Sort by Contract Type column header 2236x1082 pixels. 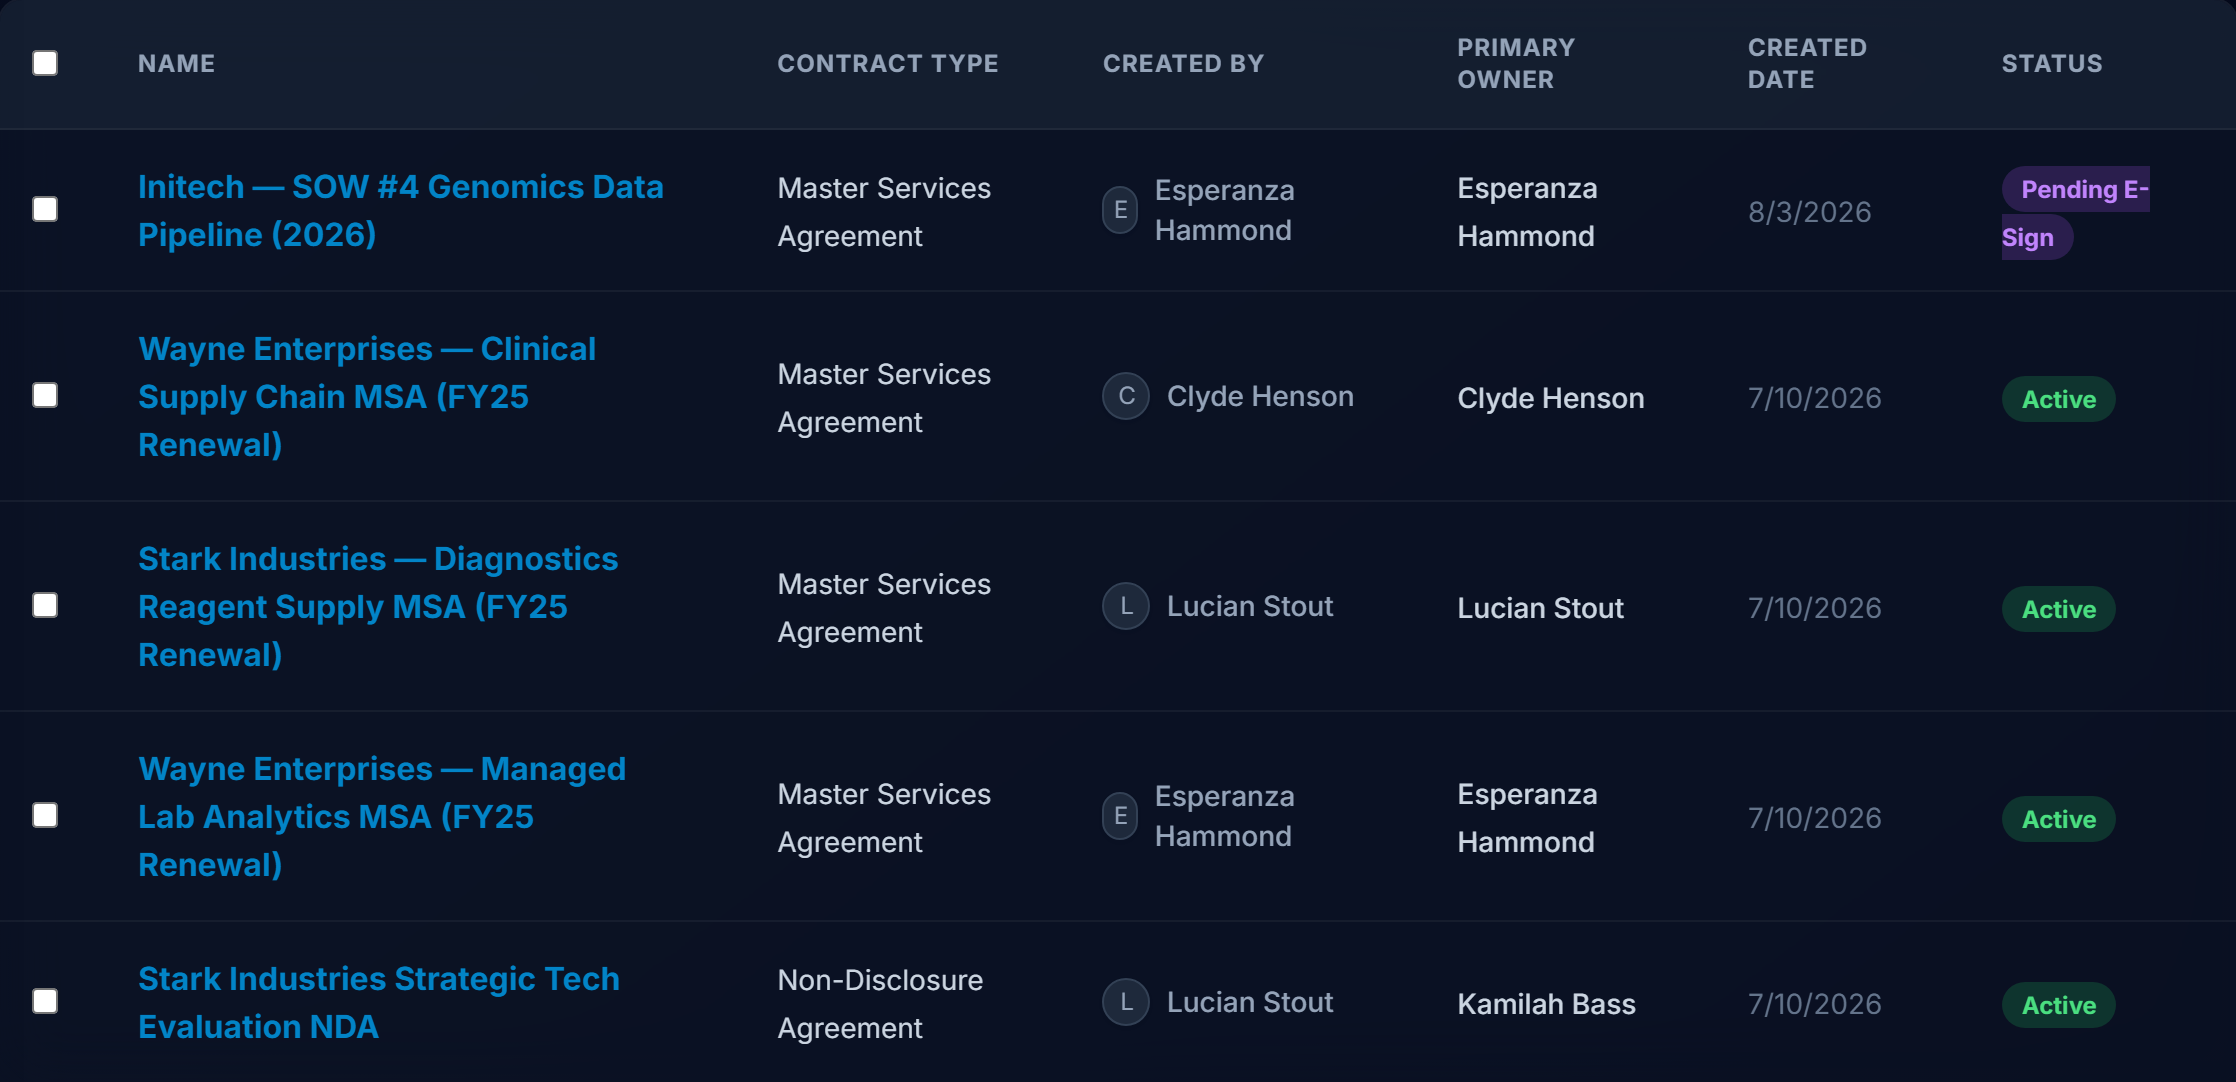point(888,63)
